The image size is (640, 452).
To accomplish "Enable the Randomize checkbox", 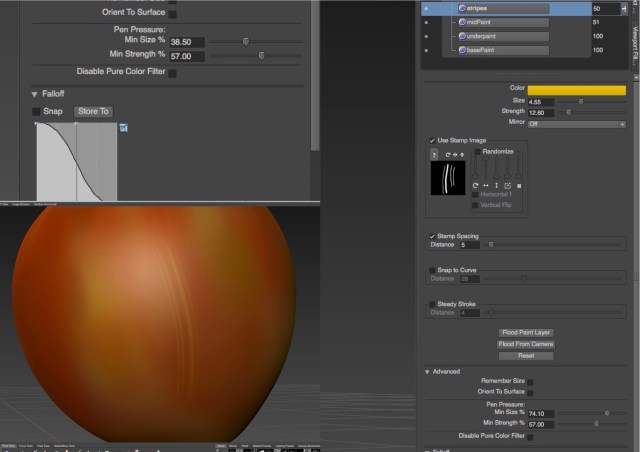I will pos(478,151).
